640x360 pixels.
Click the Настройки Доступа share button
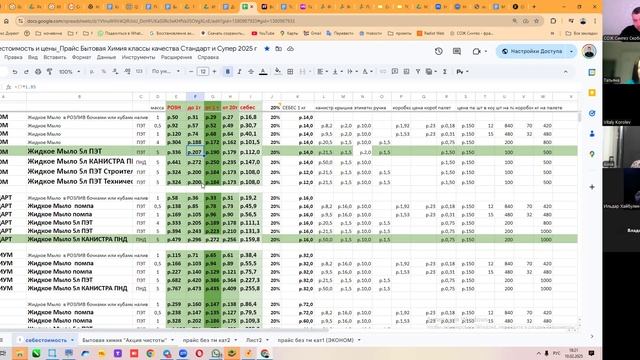point(532,51)
